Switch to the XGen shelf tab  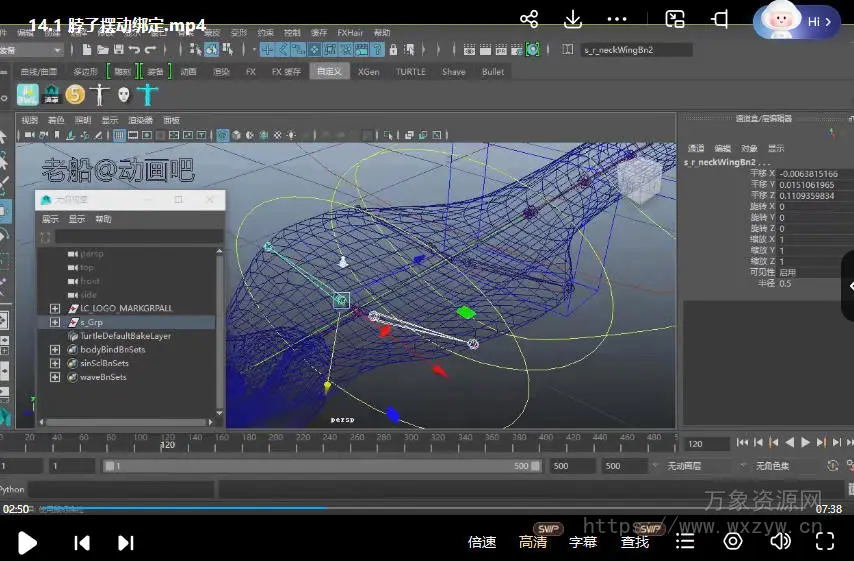pos(368,72)
